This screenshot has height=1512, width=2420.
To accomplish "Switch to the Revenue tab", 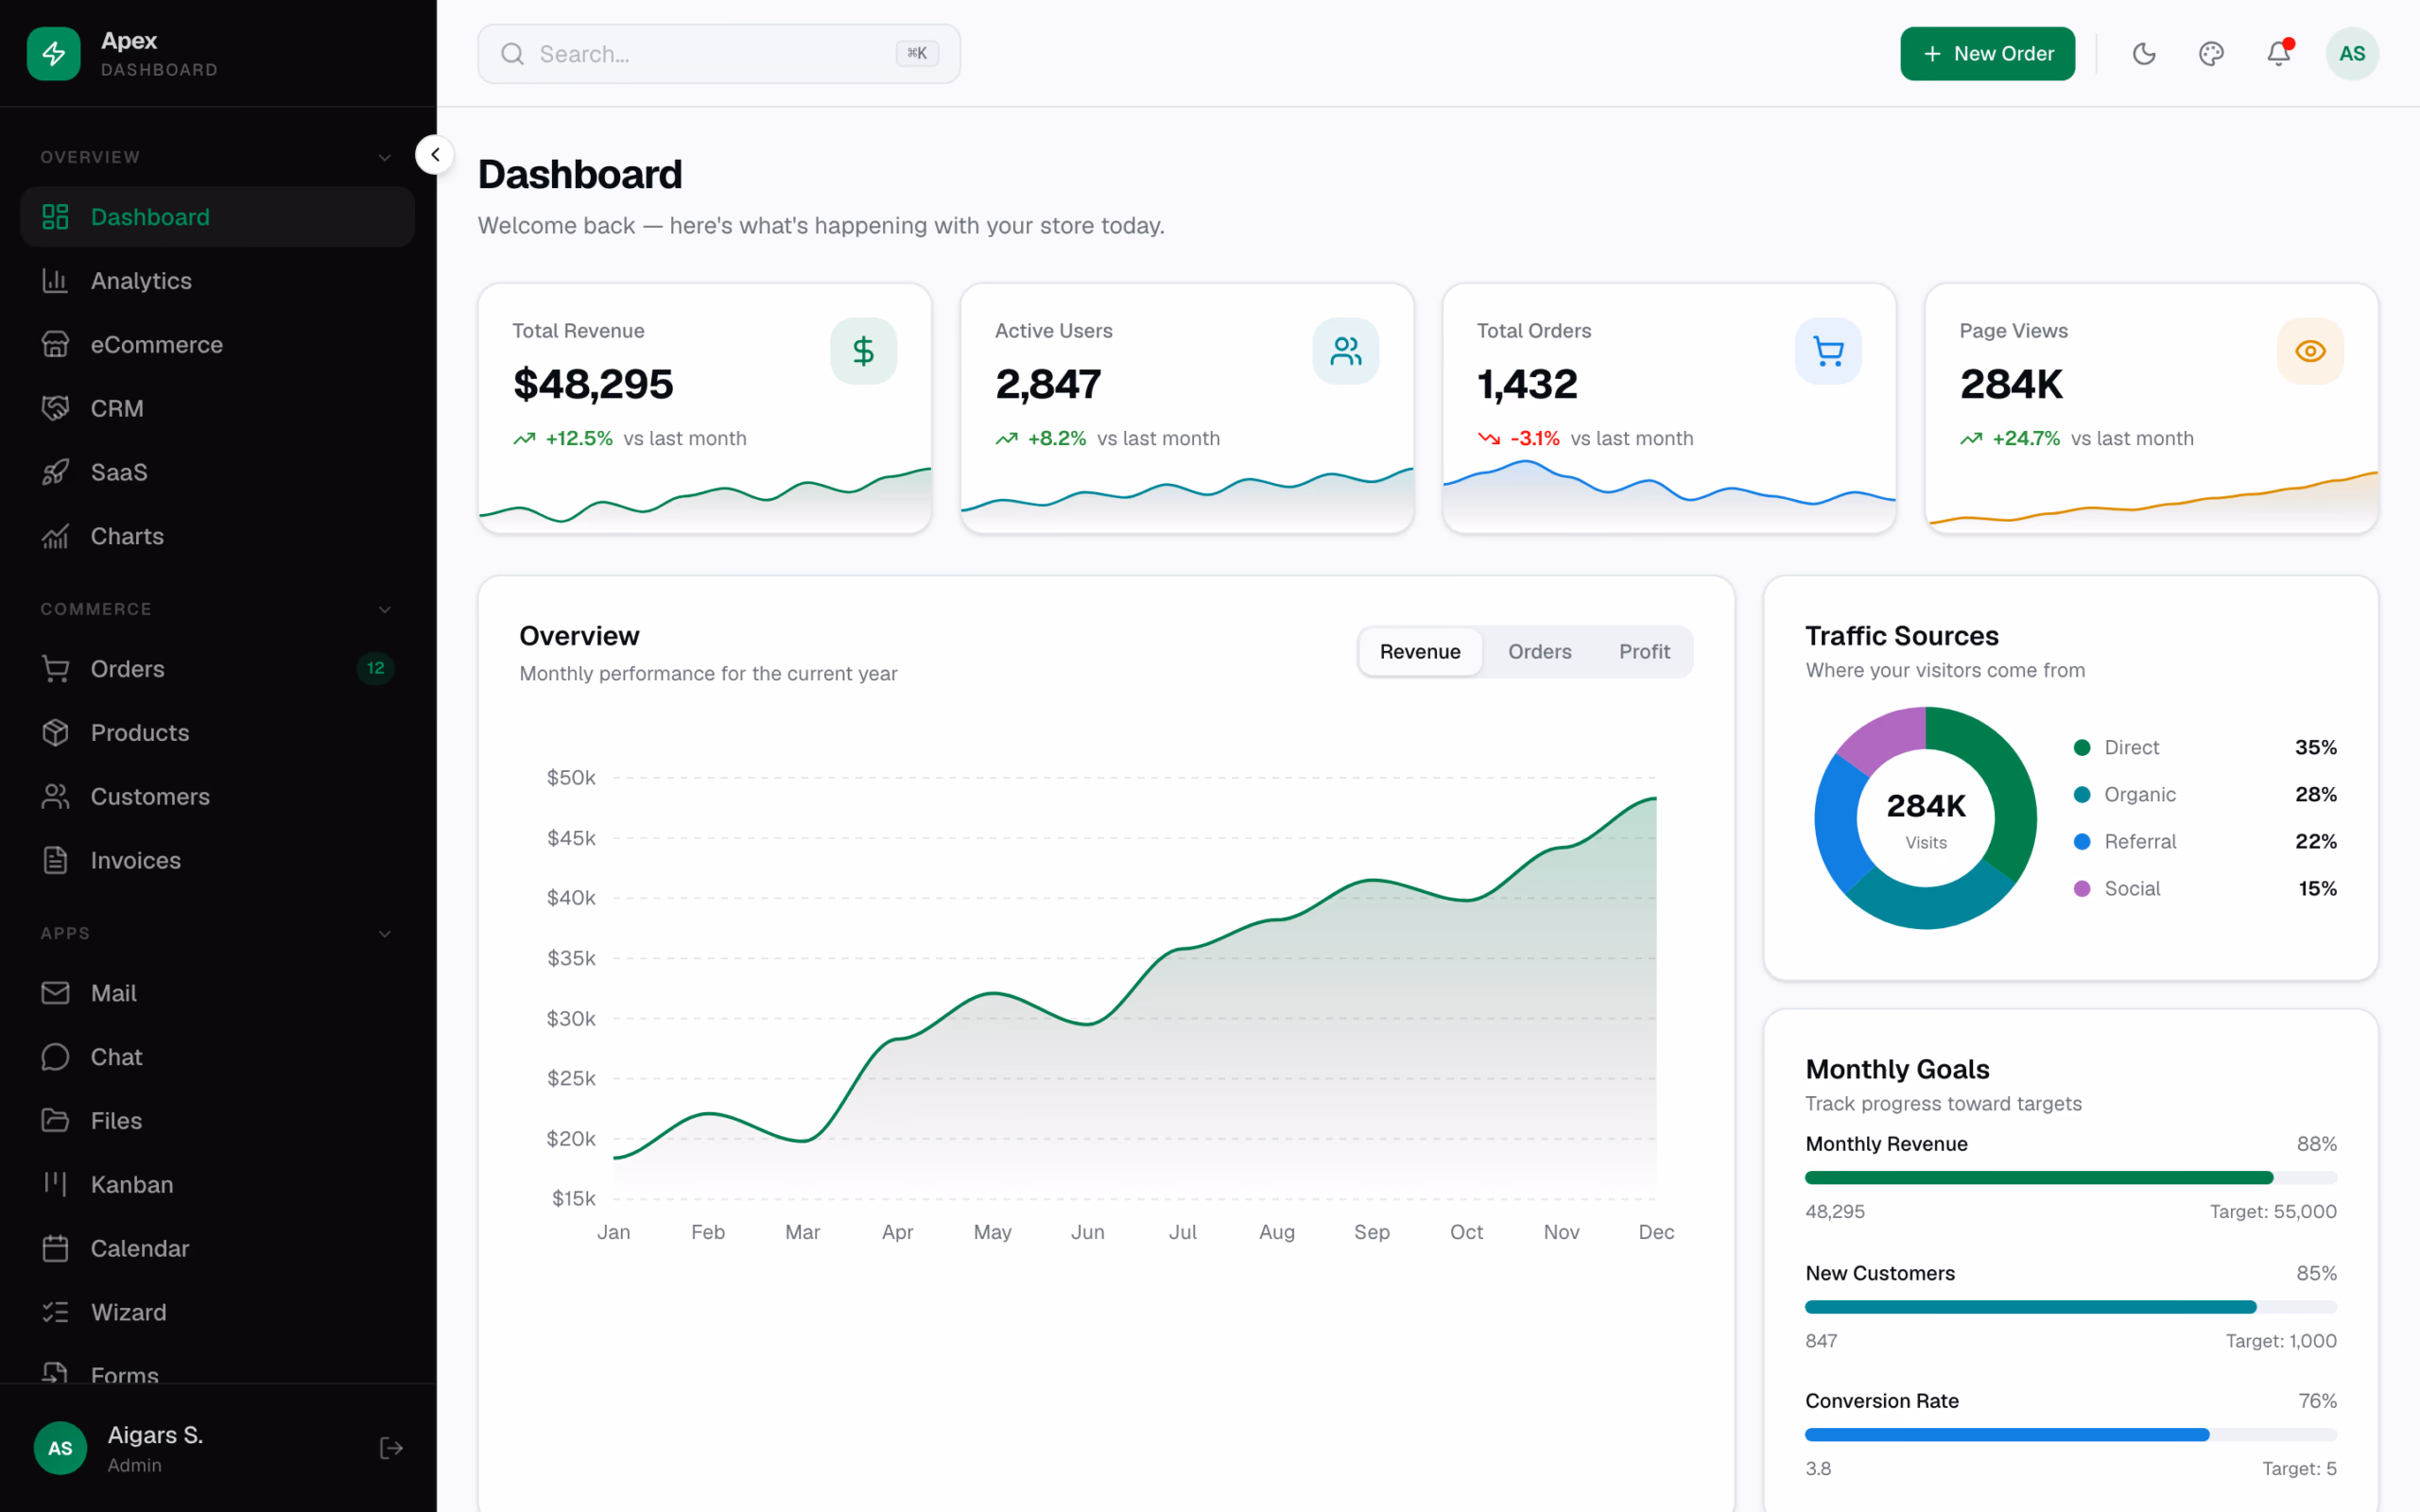I will point(1420,652).
